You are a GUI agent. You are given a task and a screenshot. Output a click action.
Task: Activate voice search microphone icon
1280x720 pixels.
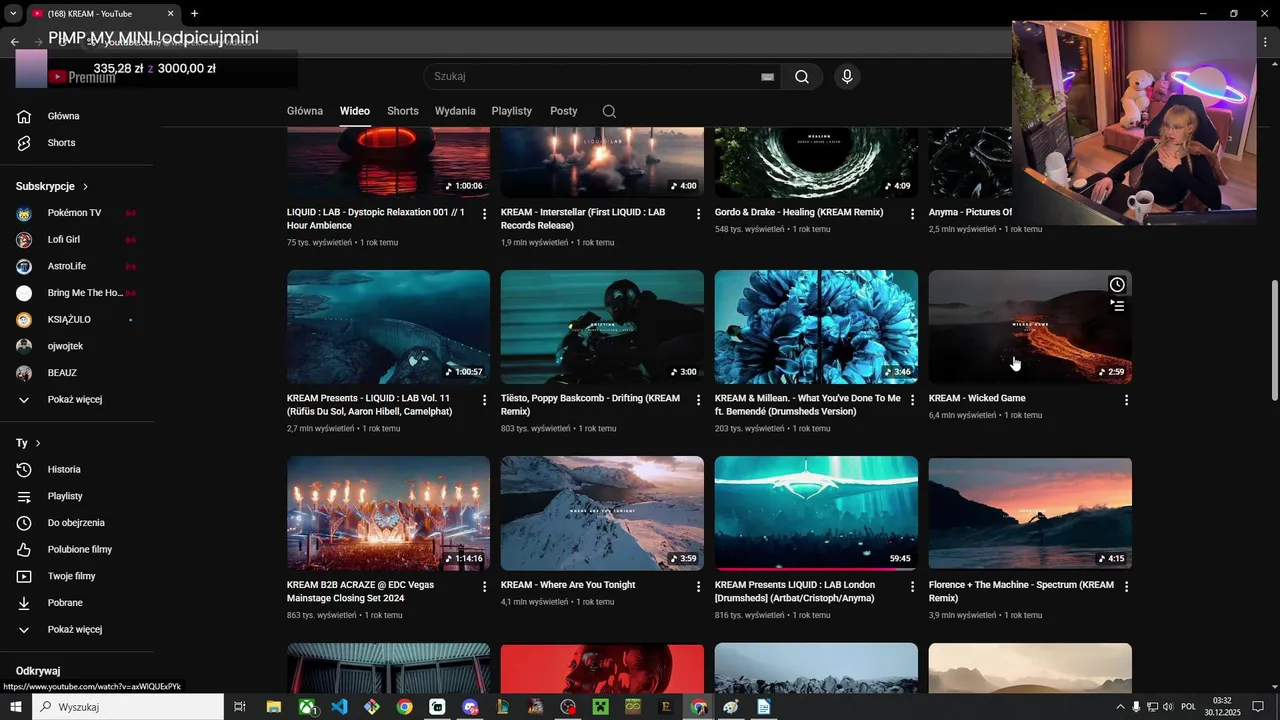847,77
